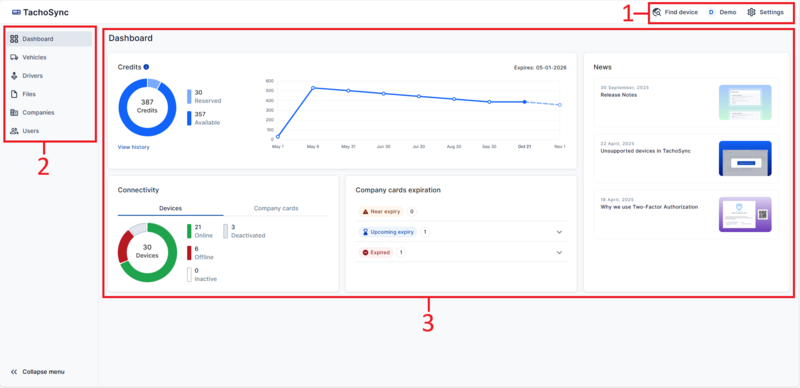Click the Collapse menu double-chevron icon
800x388 pixels.
tap(14, 372)
